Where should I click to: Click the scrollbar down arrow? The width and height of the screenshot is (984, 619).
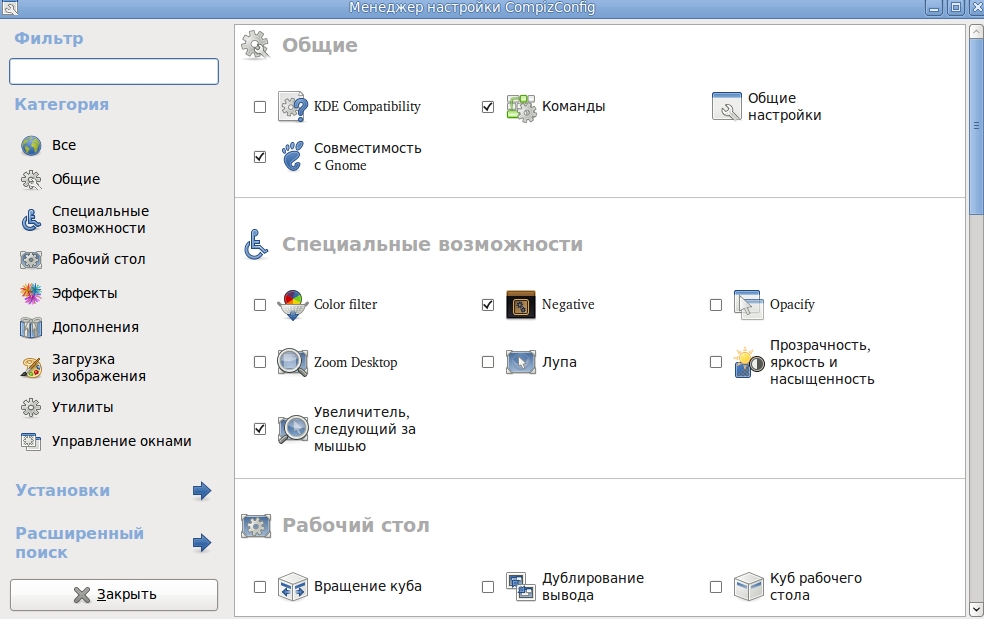(976, 610)
